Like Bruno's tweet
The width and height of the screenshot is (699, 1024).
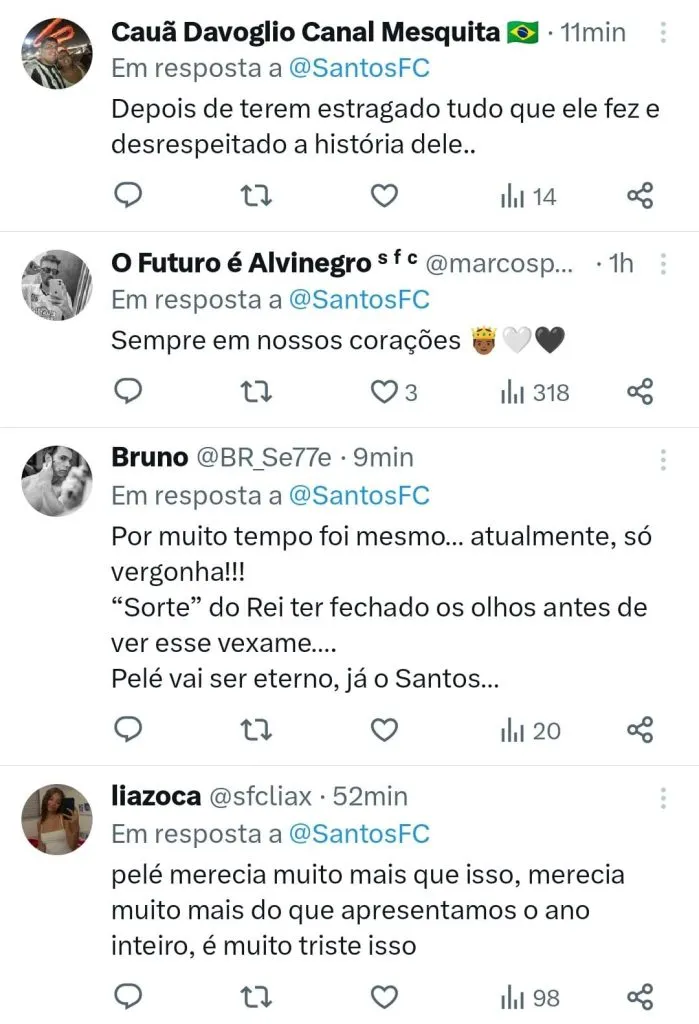pyautogui.click(x=385, y=731)
